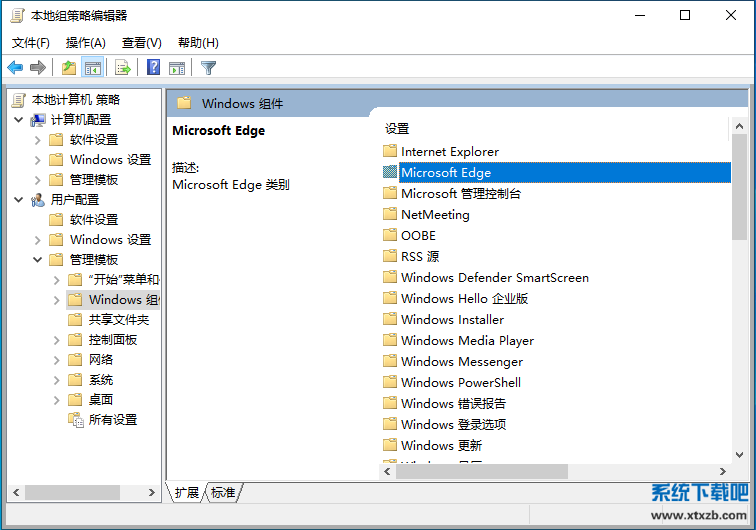Open the 查看(V) menu
756x530 pixels.
[x=141, y=43]
